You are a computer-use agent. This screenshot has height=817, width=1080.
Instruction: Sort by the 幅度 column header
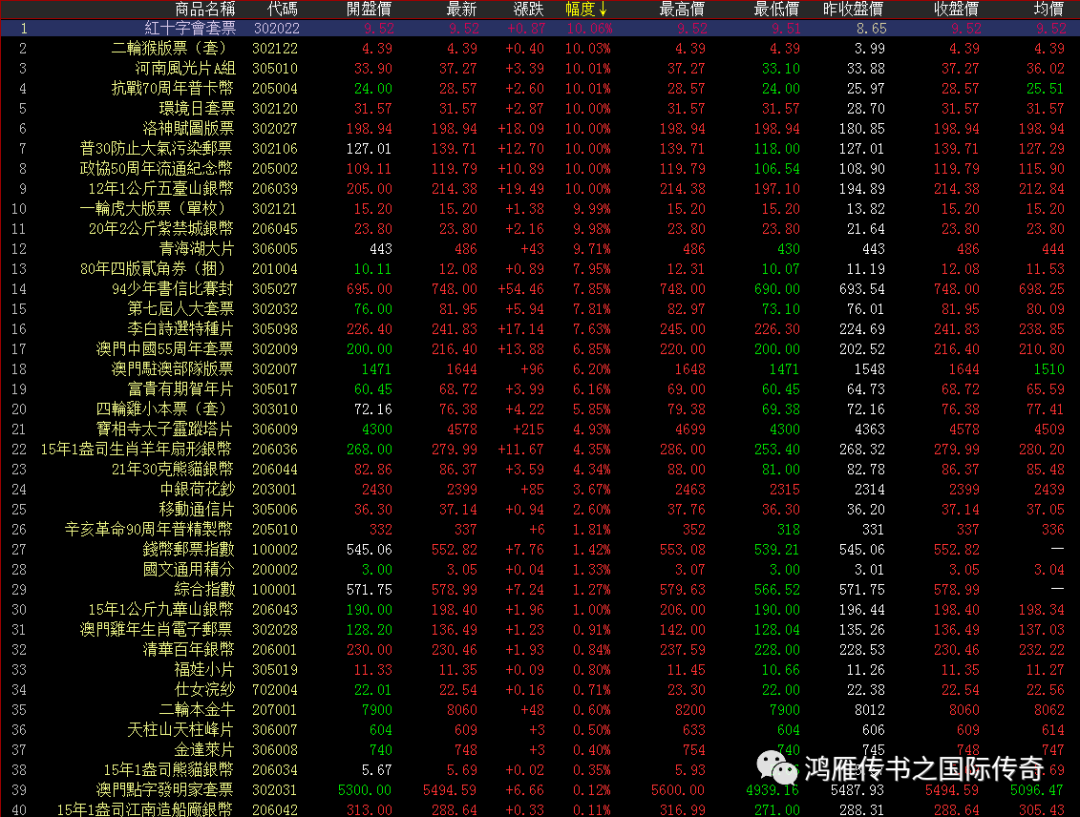click(586, 9)
